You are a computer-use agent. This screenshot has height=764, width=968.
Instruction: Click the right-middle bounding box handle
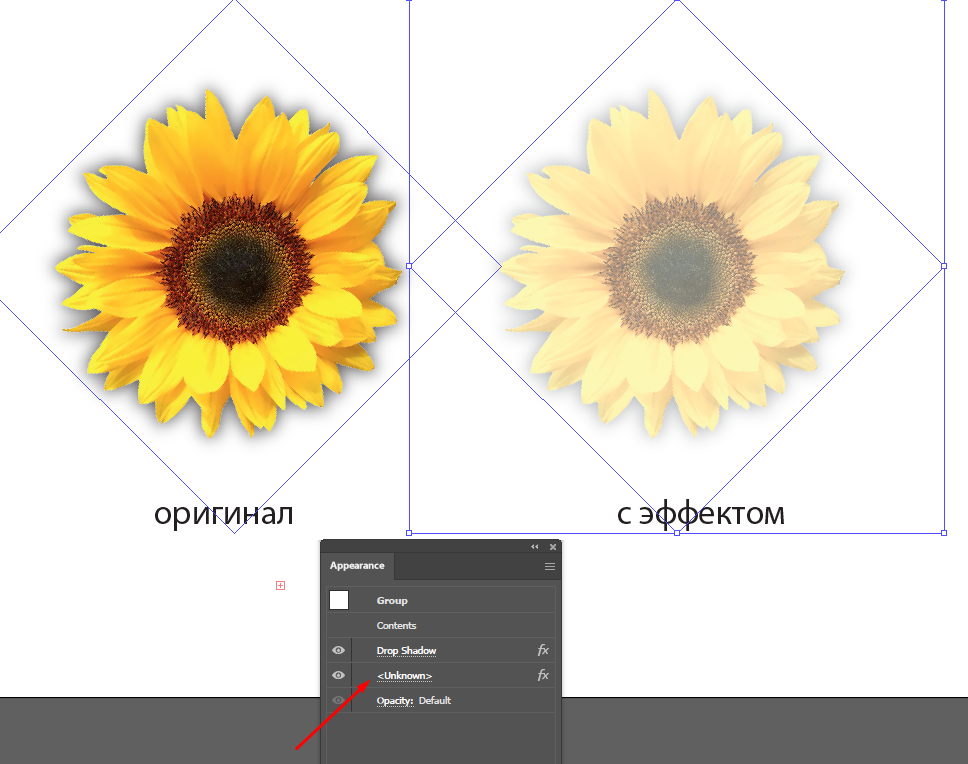click(944, 266)
